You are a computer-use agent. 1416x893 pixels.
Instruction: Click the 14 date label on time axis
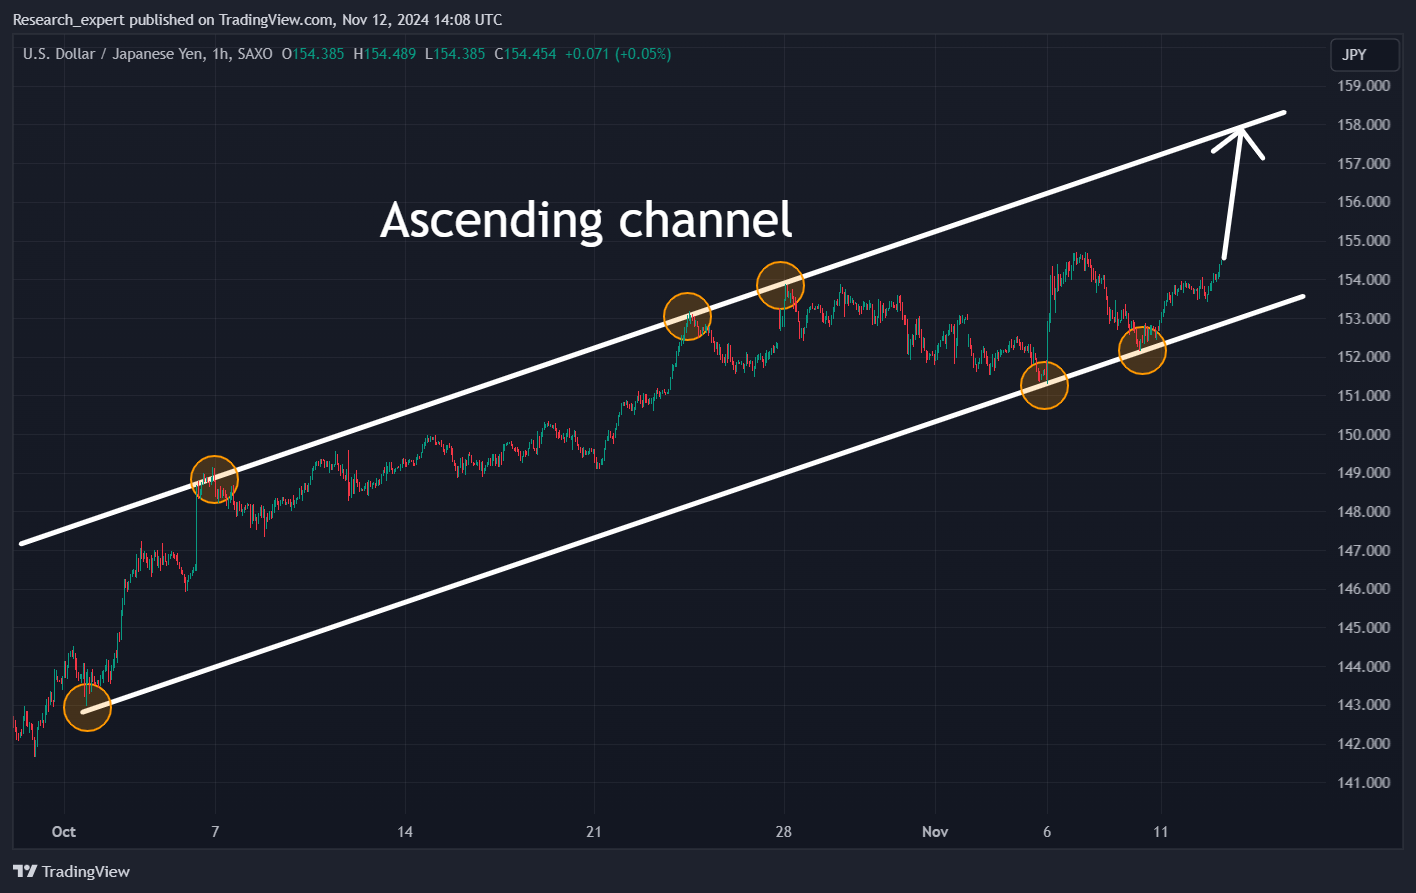tap(404, 832)
